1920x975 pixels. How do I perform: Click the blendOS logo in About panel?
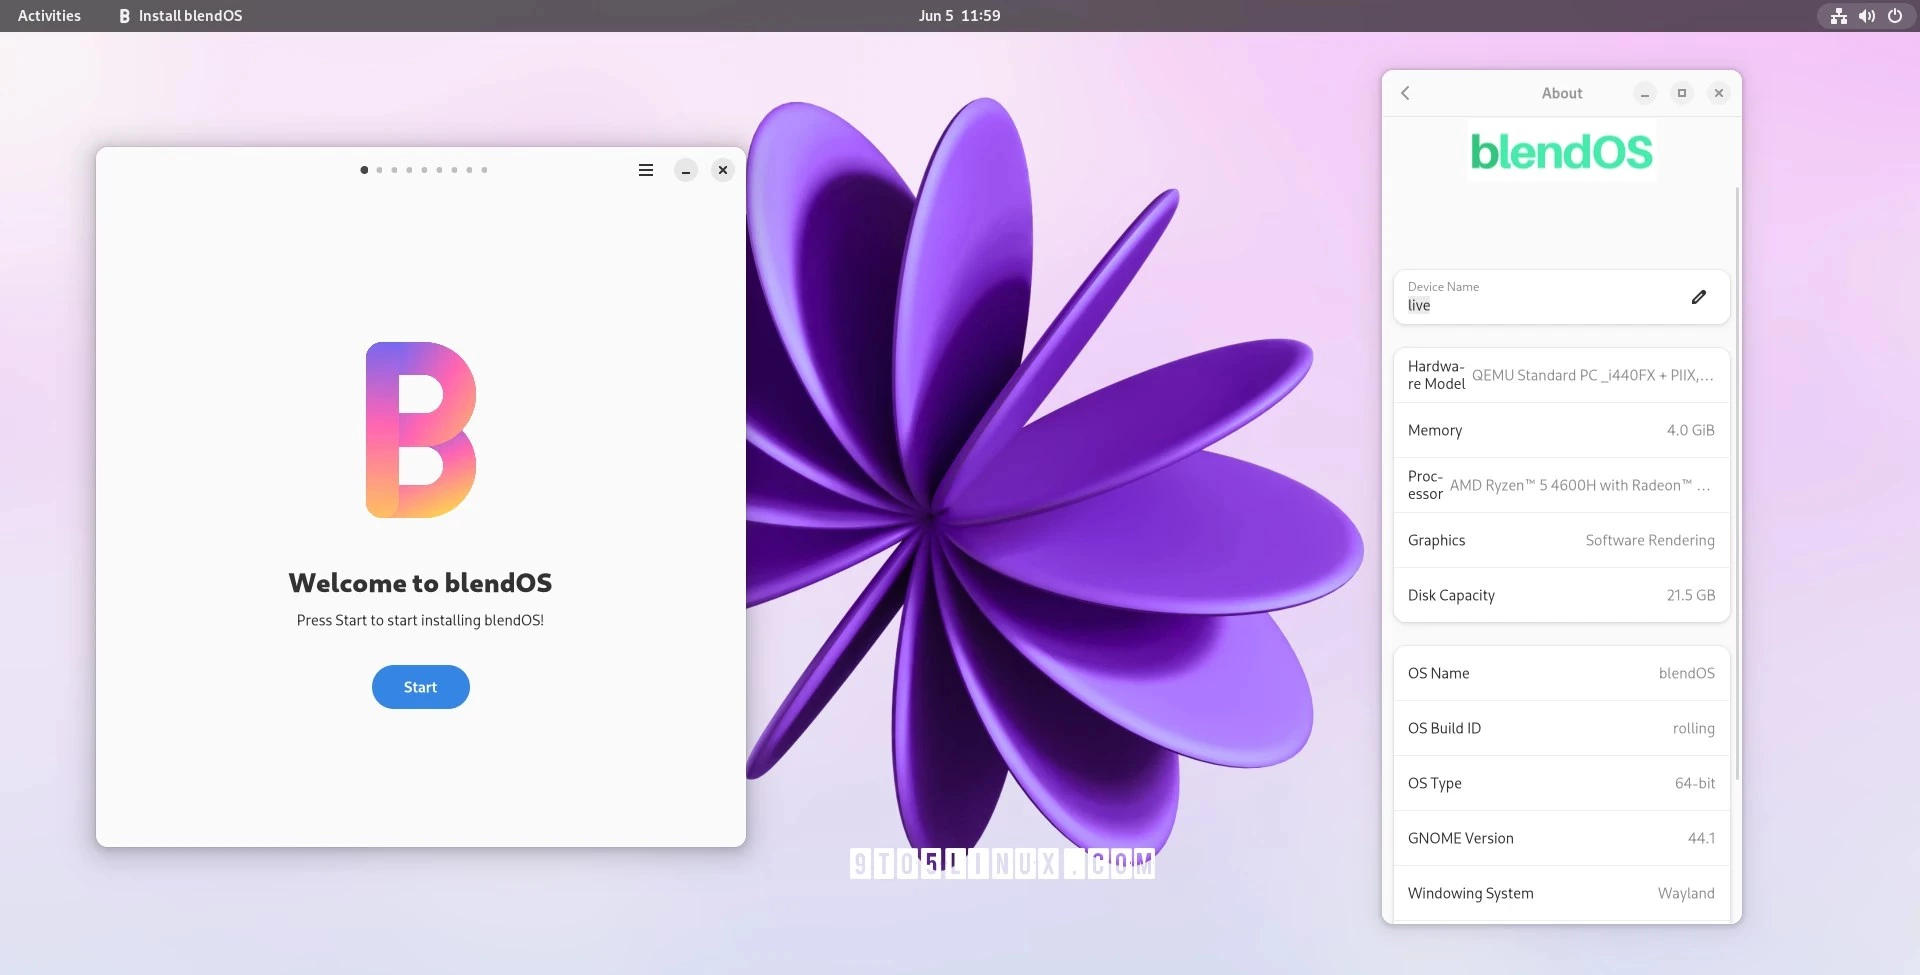point(1561,152)
